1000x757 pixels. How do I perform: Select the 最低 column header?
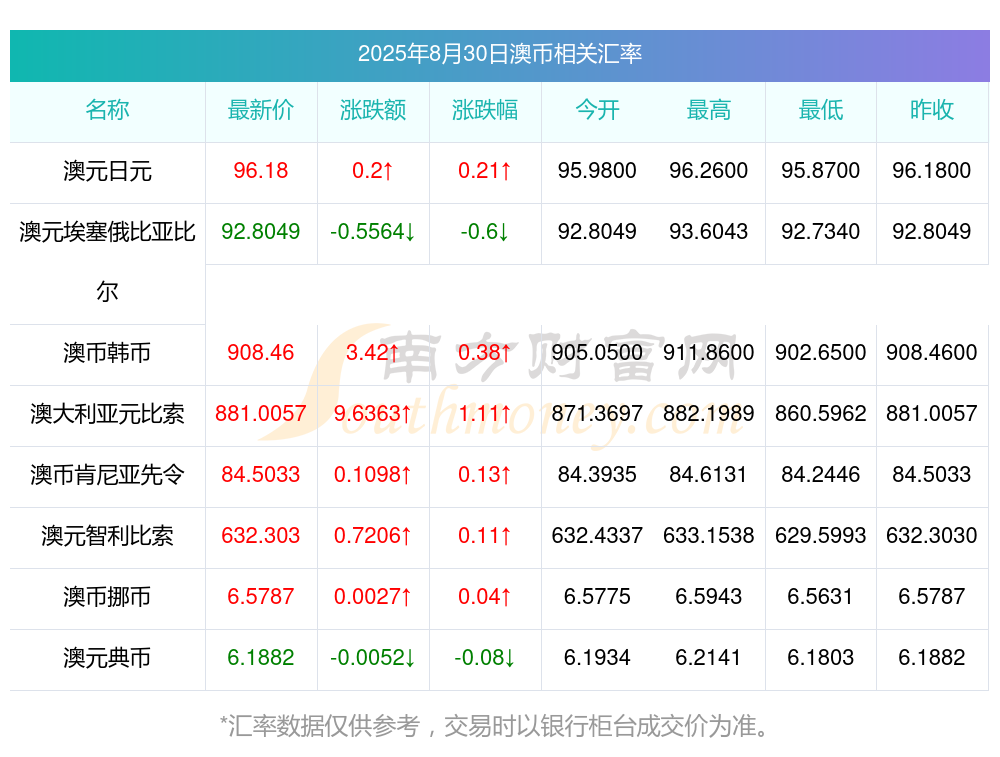click(x=821, y=110)
